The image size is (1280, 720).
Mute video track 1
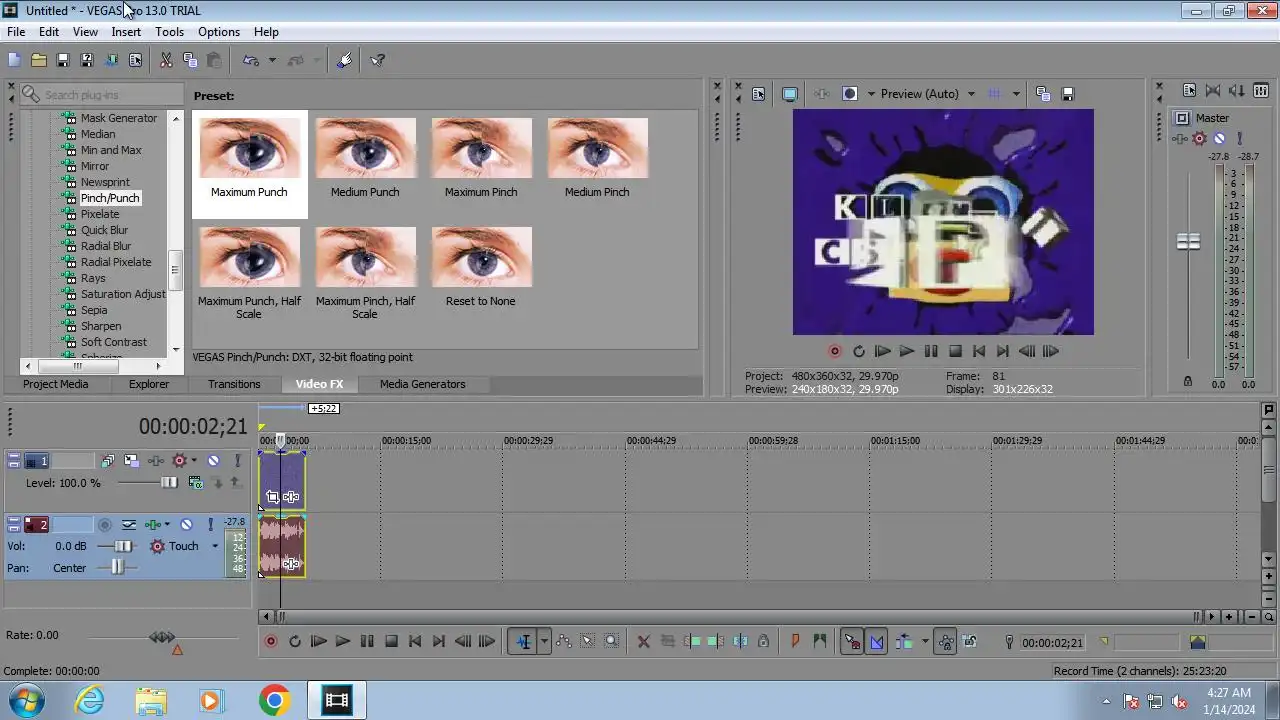pyautogui.click(x=213, y=461)
